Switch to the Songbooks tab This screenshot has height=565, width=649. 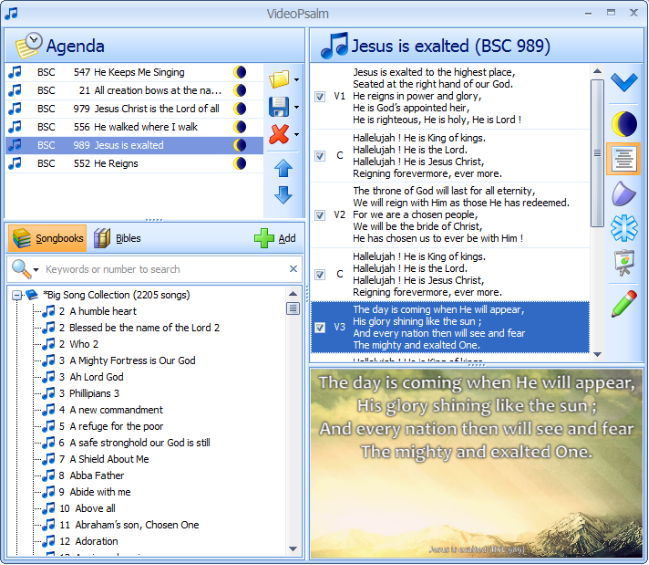coord(46,239)
